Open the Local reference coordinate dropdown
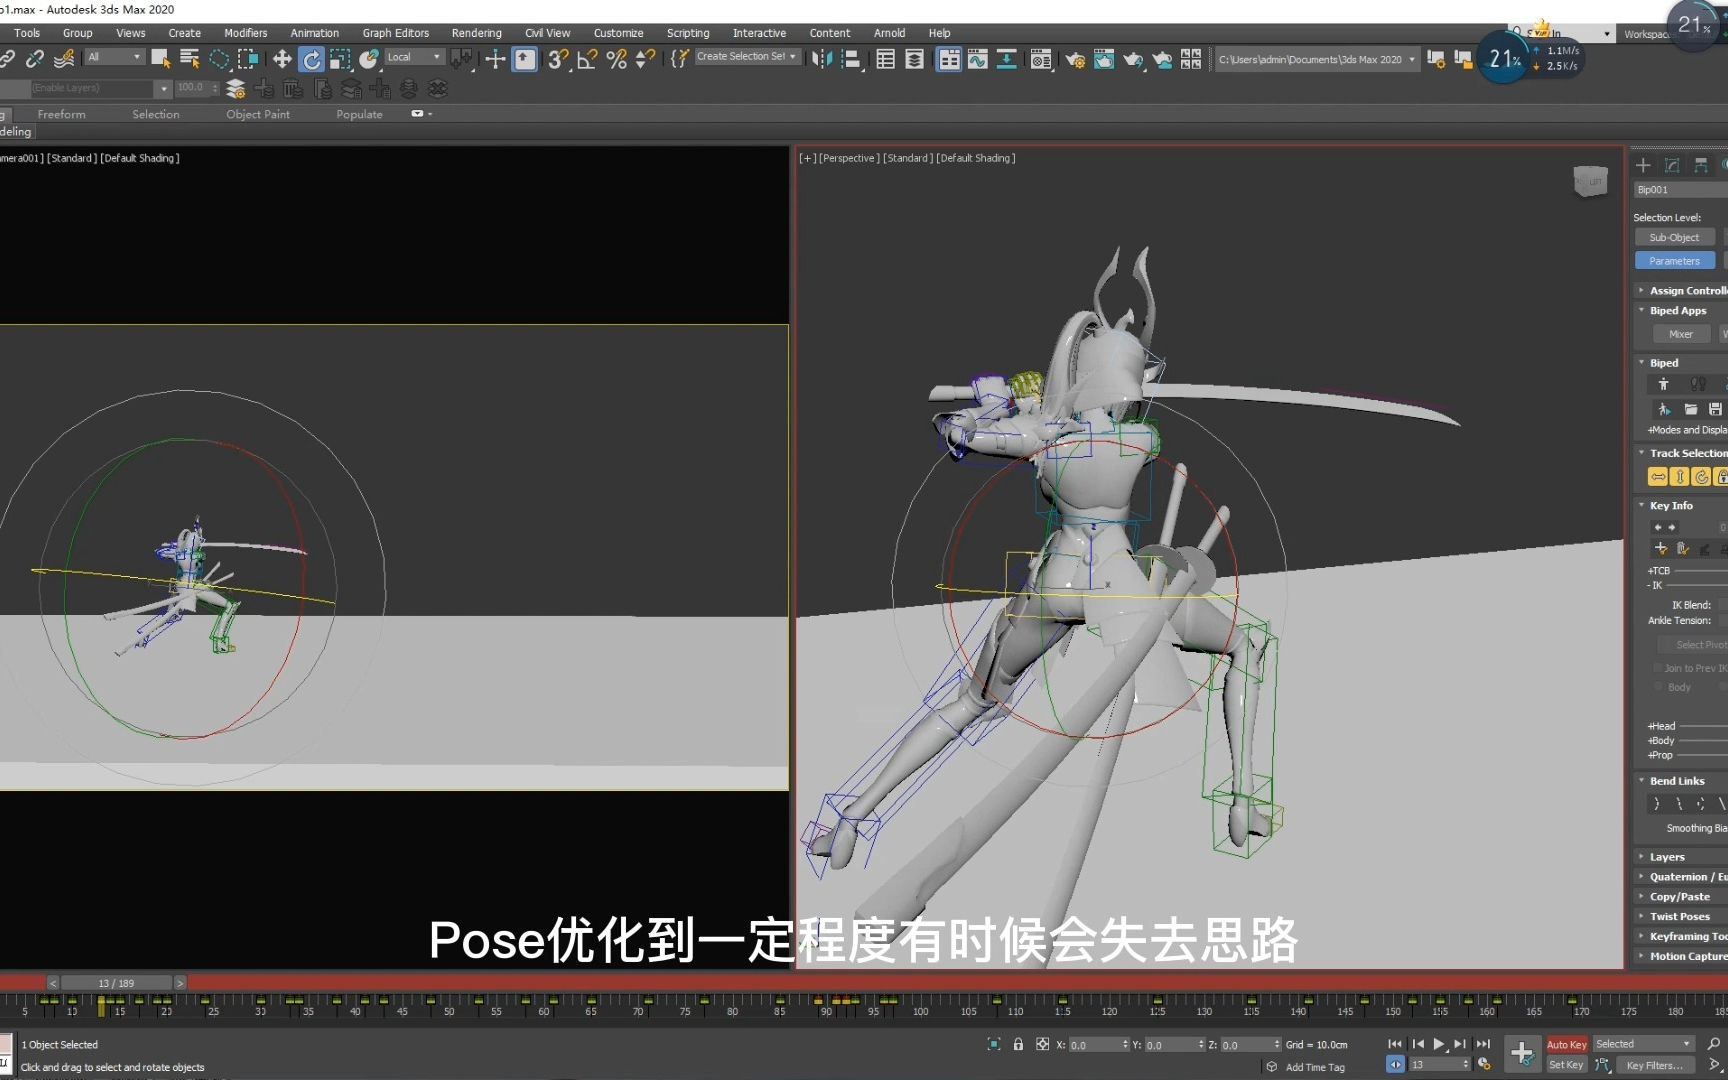This screenshot has height=1080, width=1728. (x=414, y=57)
